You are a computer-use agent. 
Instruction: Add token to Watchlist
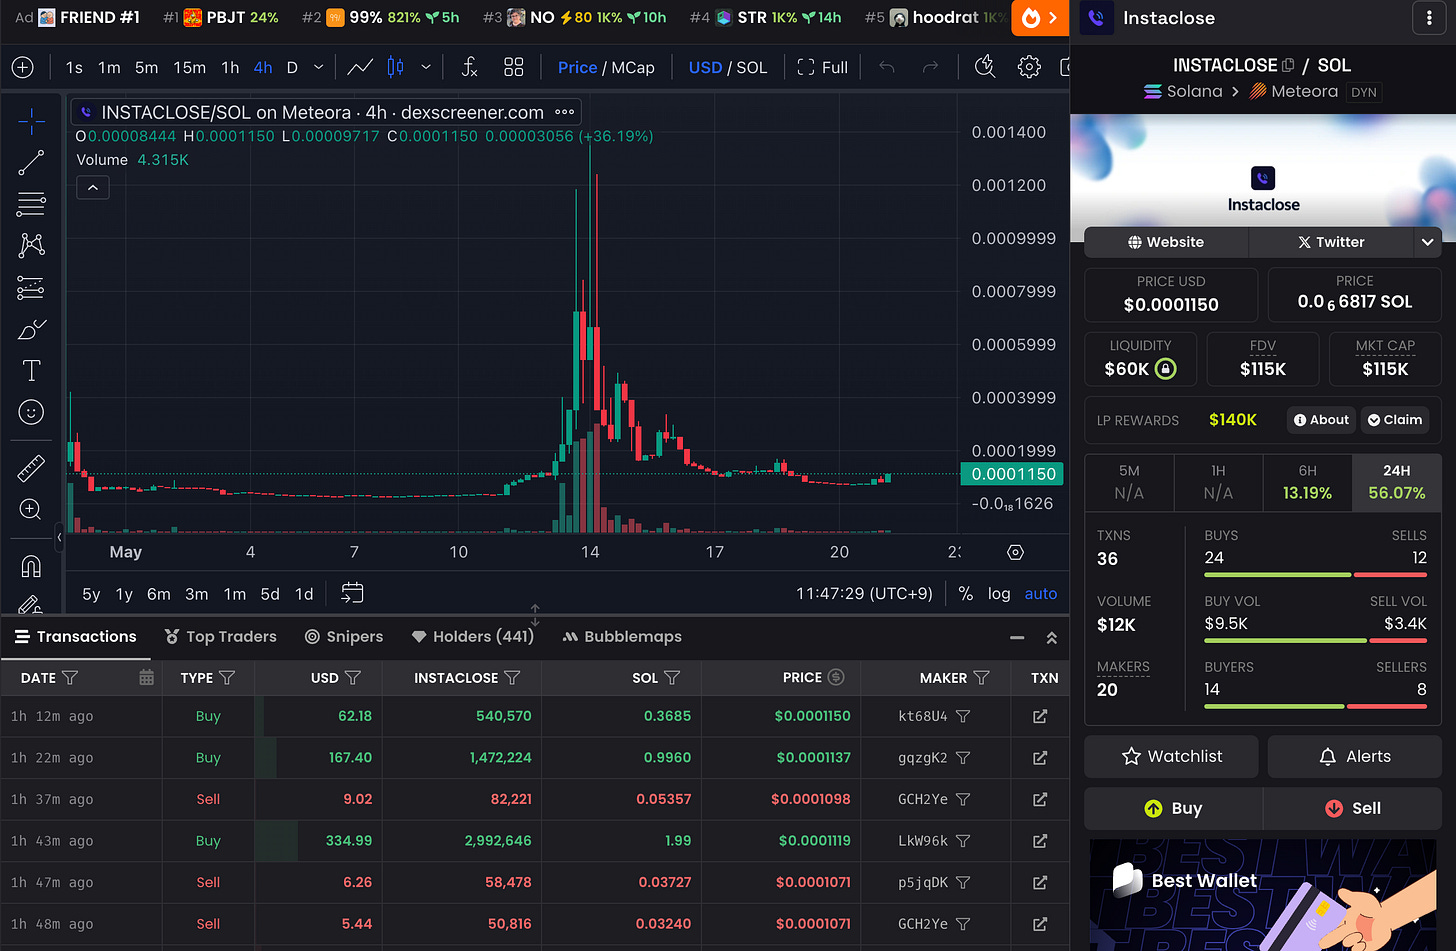pyautogui.click(x=1171, y=757)
